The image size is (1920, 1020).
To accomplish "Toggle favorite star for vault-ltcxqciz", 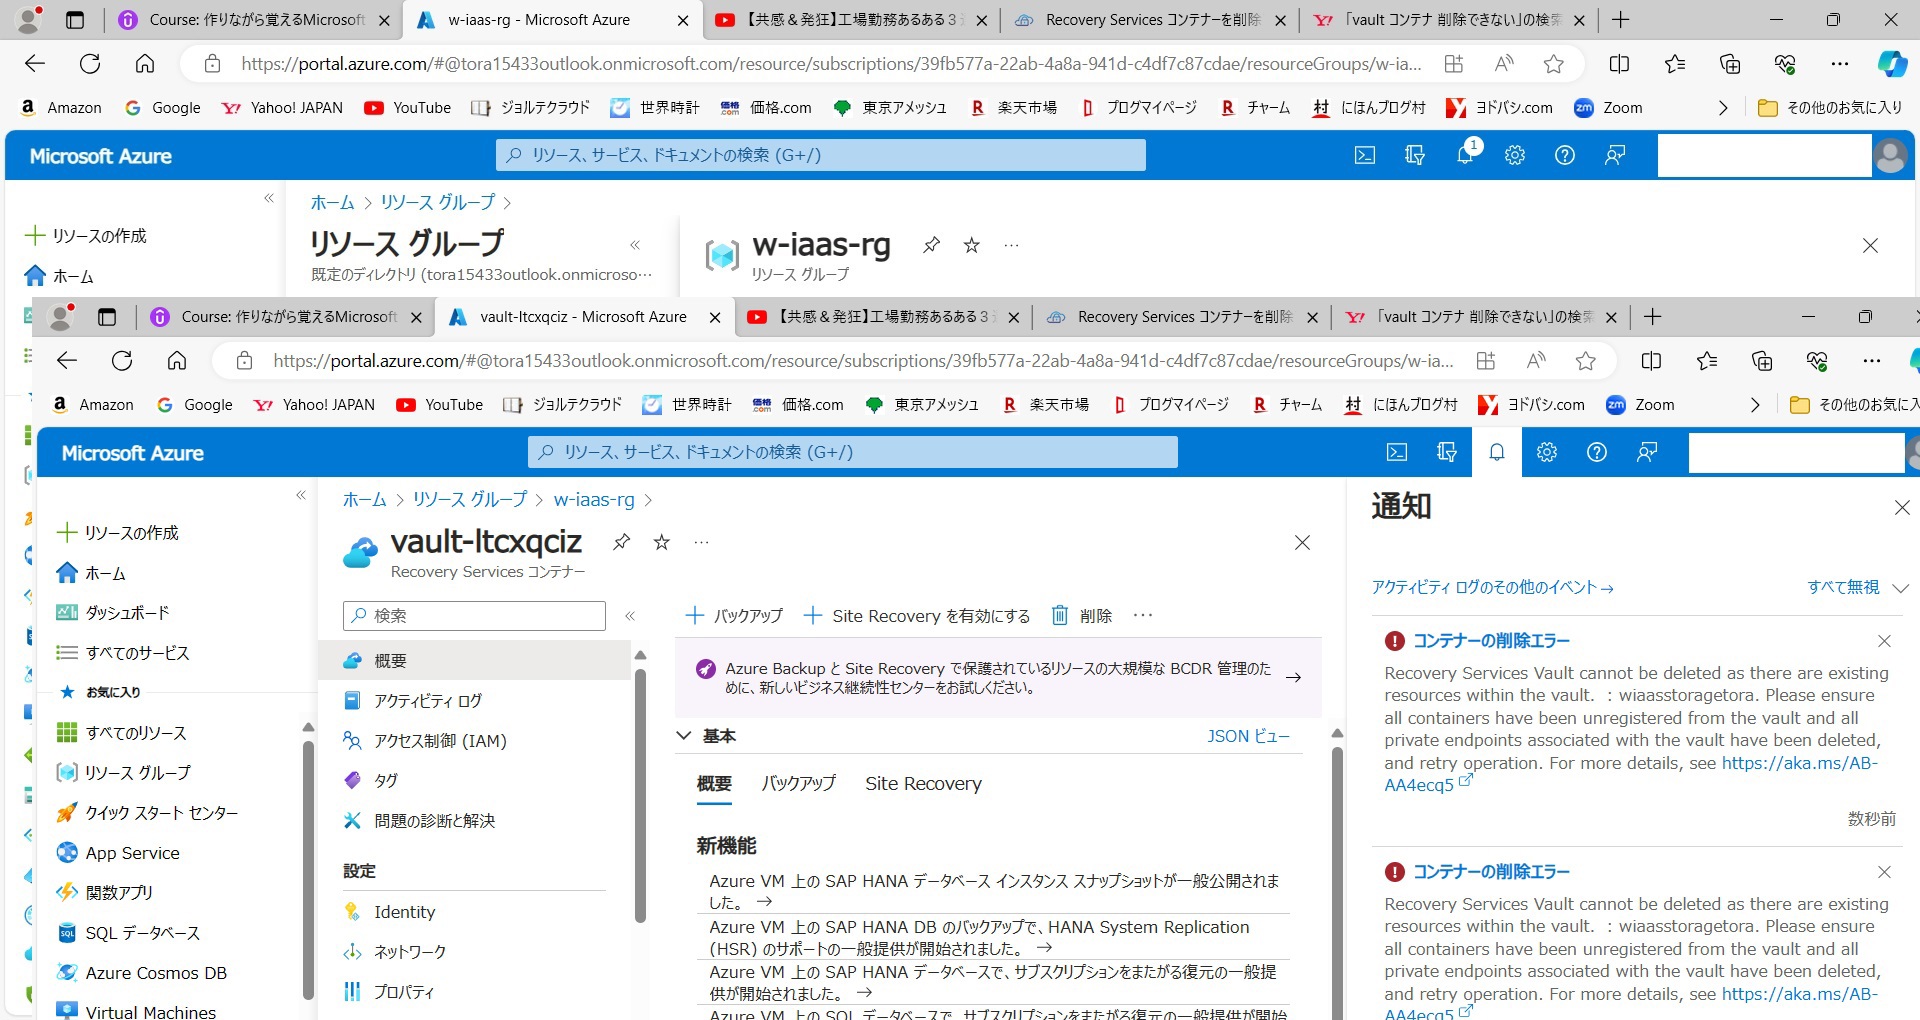I will point(662,542).
